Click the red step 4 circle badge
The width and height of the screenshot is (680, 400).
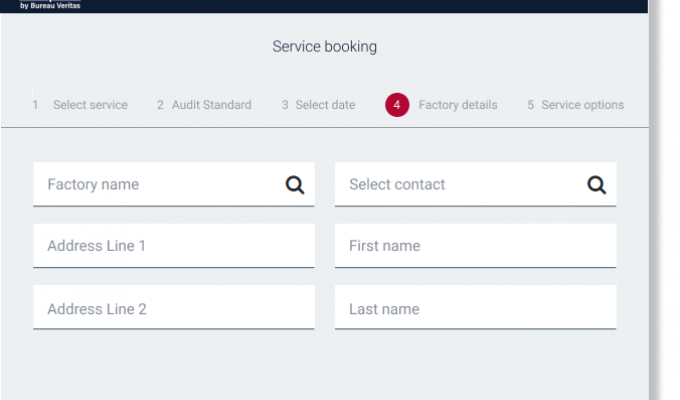point(397,105)
